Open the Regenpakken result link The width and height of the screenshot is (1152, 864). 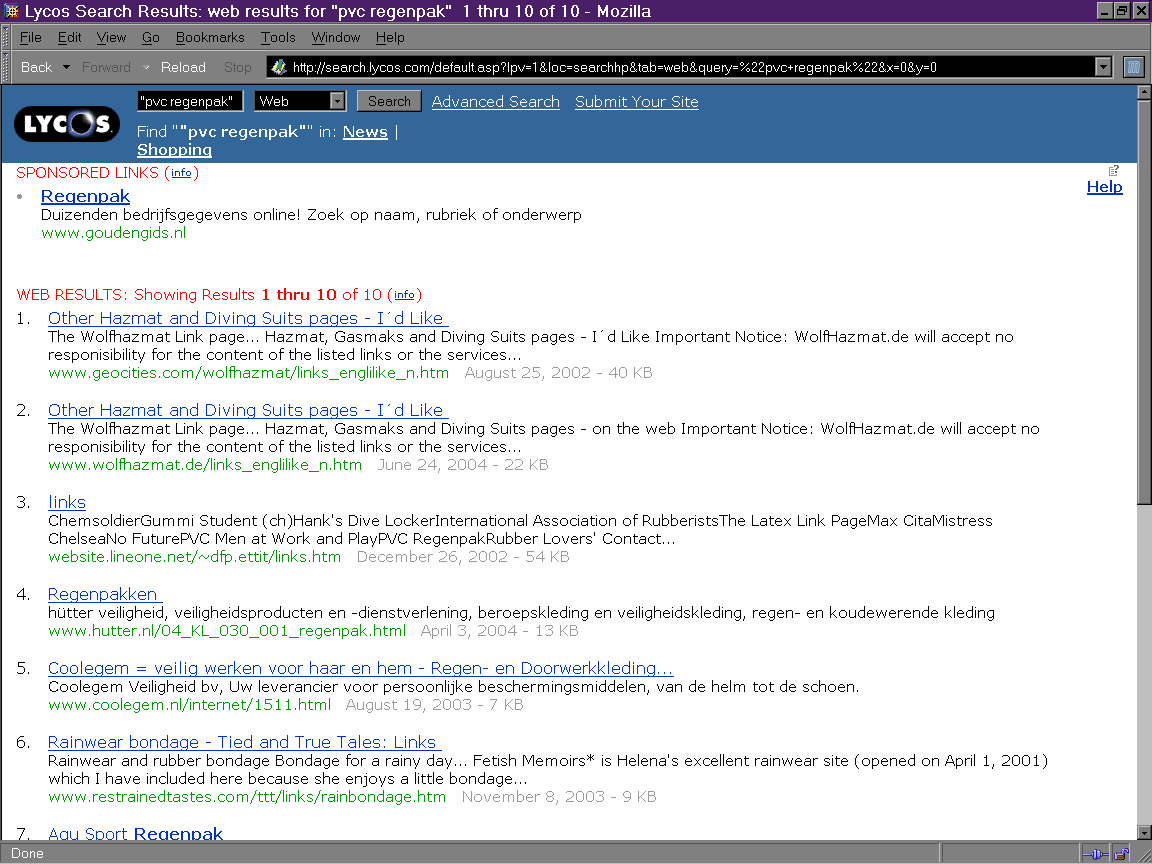[x=104, y=594]
